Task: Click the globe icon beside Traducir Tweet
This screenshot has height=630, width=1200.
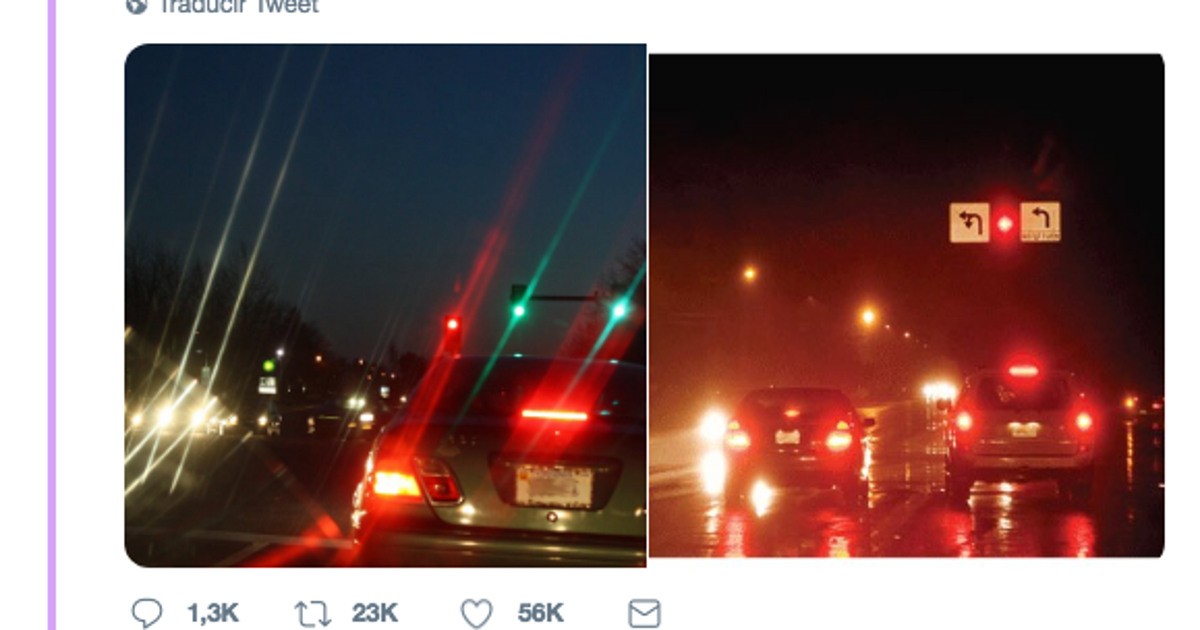Action: 136,6
